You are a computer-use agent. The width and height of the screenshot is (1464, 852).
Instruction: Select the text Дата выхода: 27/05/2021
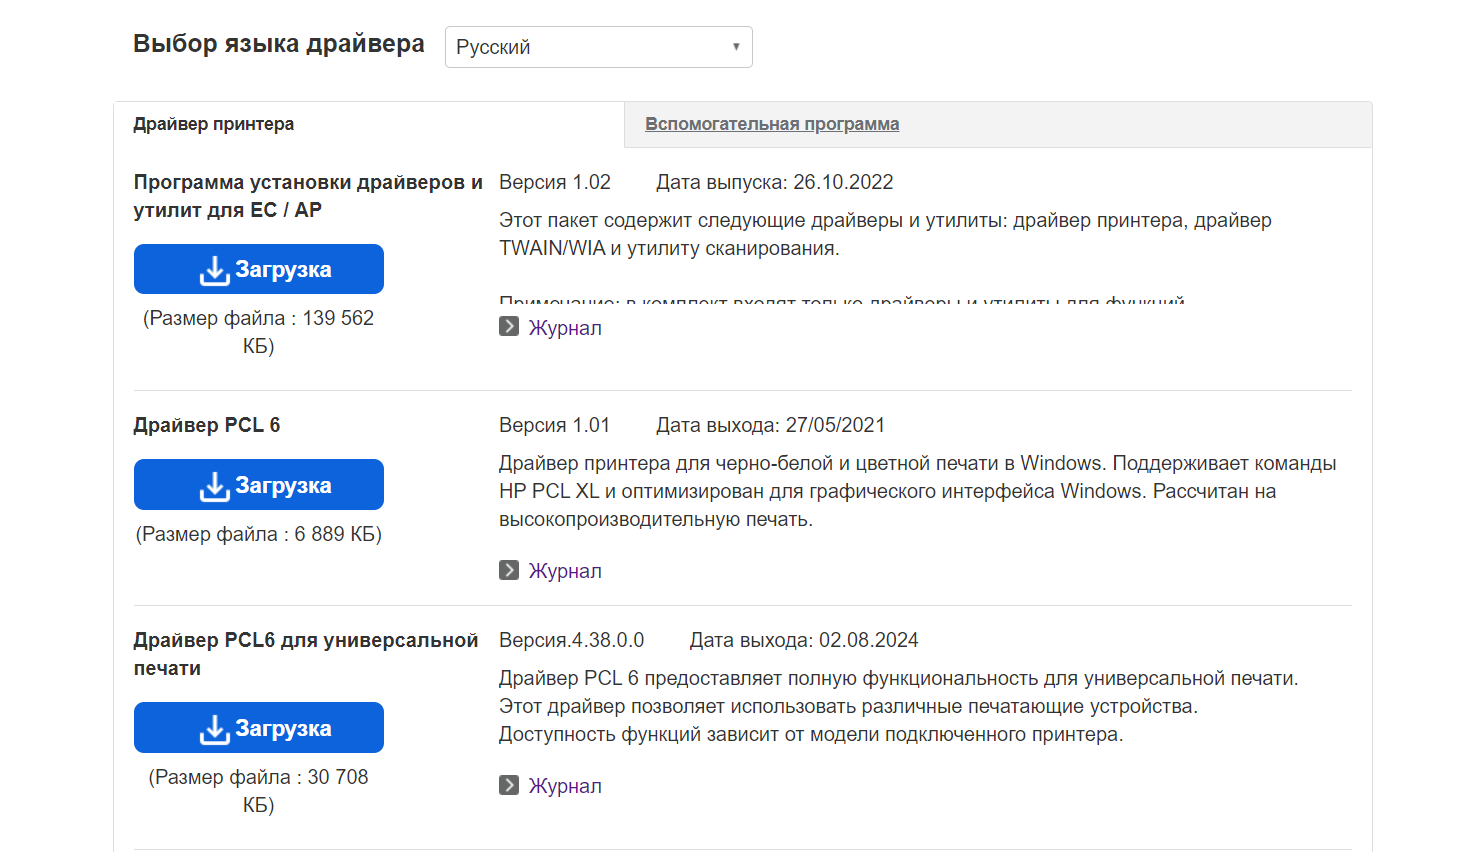(x=770, y=425)
